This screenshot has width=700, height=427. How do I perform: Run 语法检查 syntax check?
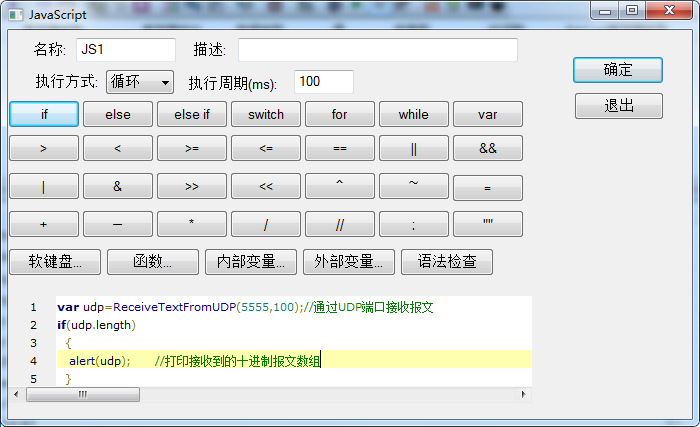click(x=447, y=262)
